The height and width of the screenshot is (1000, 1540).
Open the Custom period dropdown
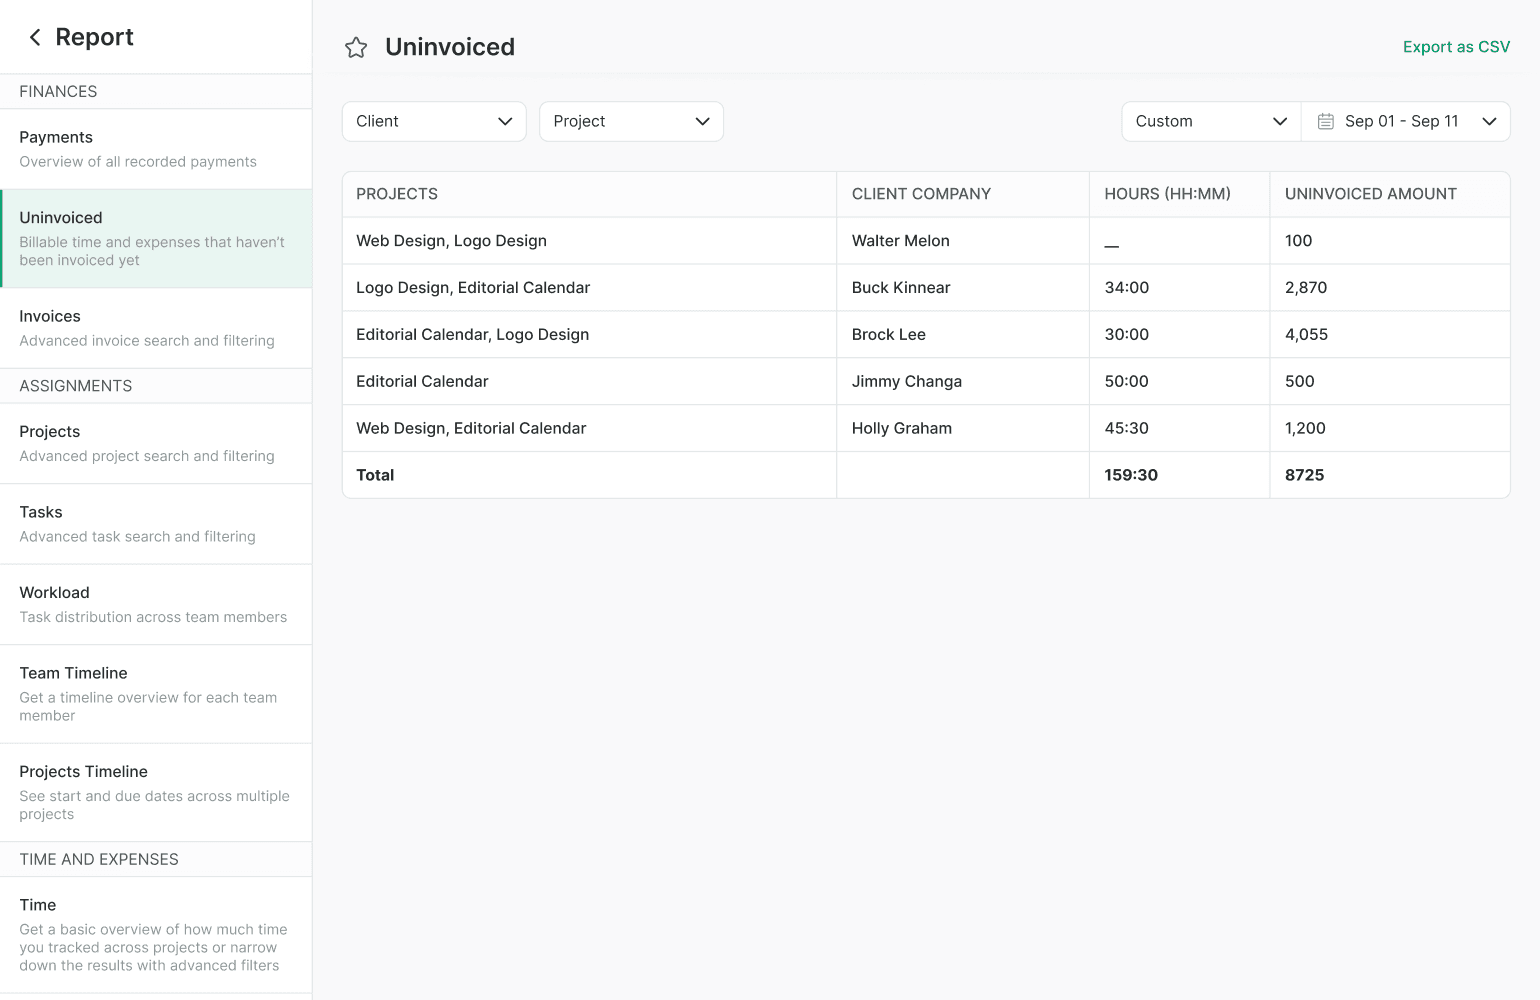click(x=1210, y=121)
